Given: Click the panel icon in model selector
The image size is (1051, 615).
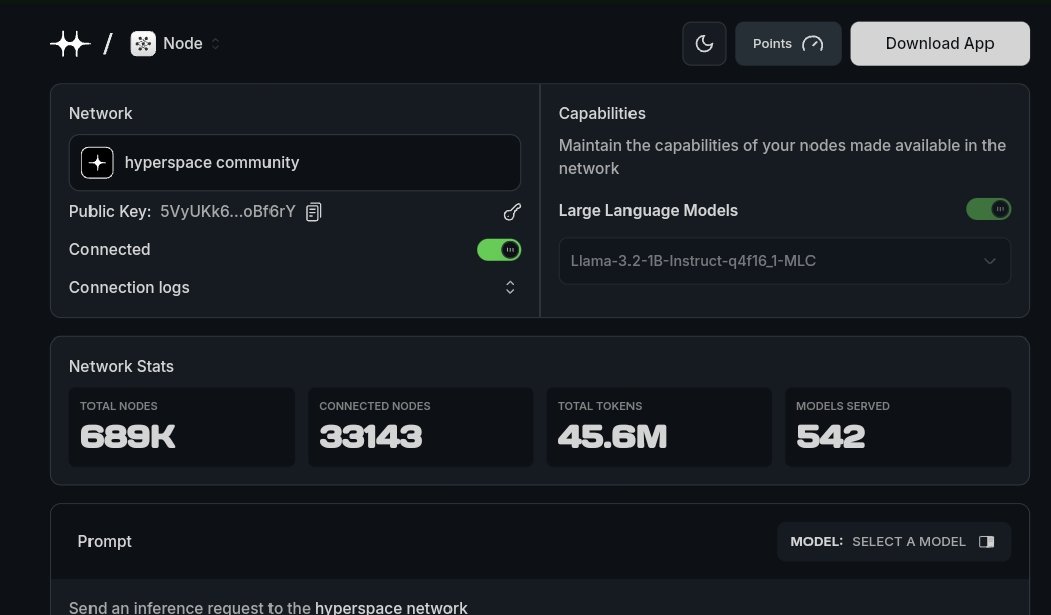Looking at the screenshot, I should [x=986, y=542].
